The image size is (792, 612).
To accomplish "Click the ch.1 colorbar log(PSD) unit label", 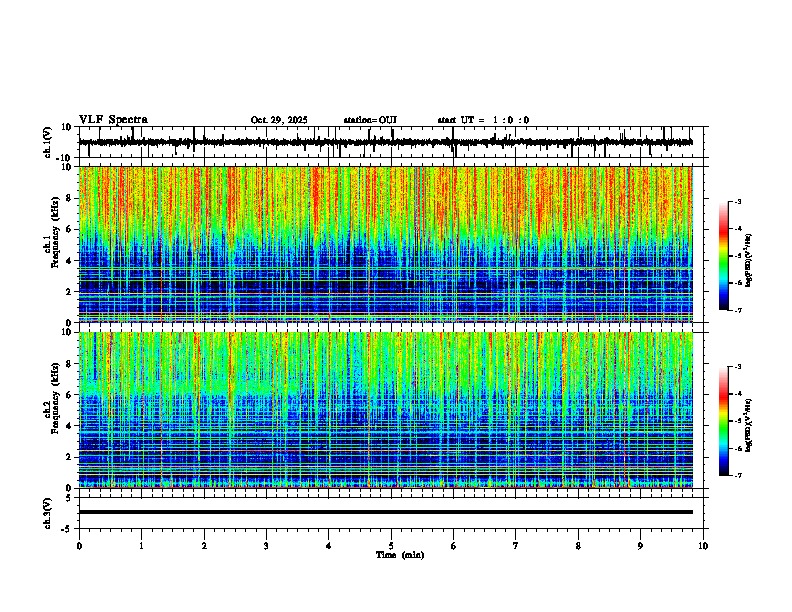I will (749, 261).
